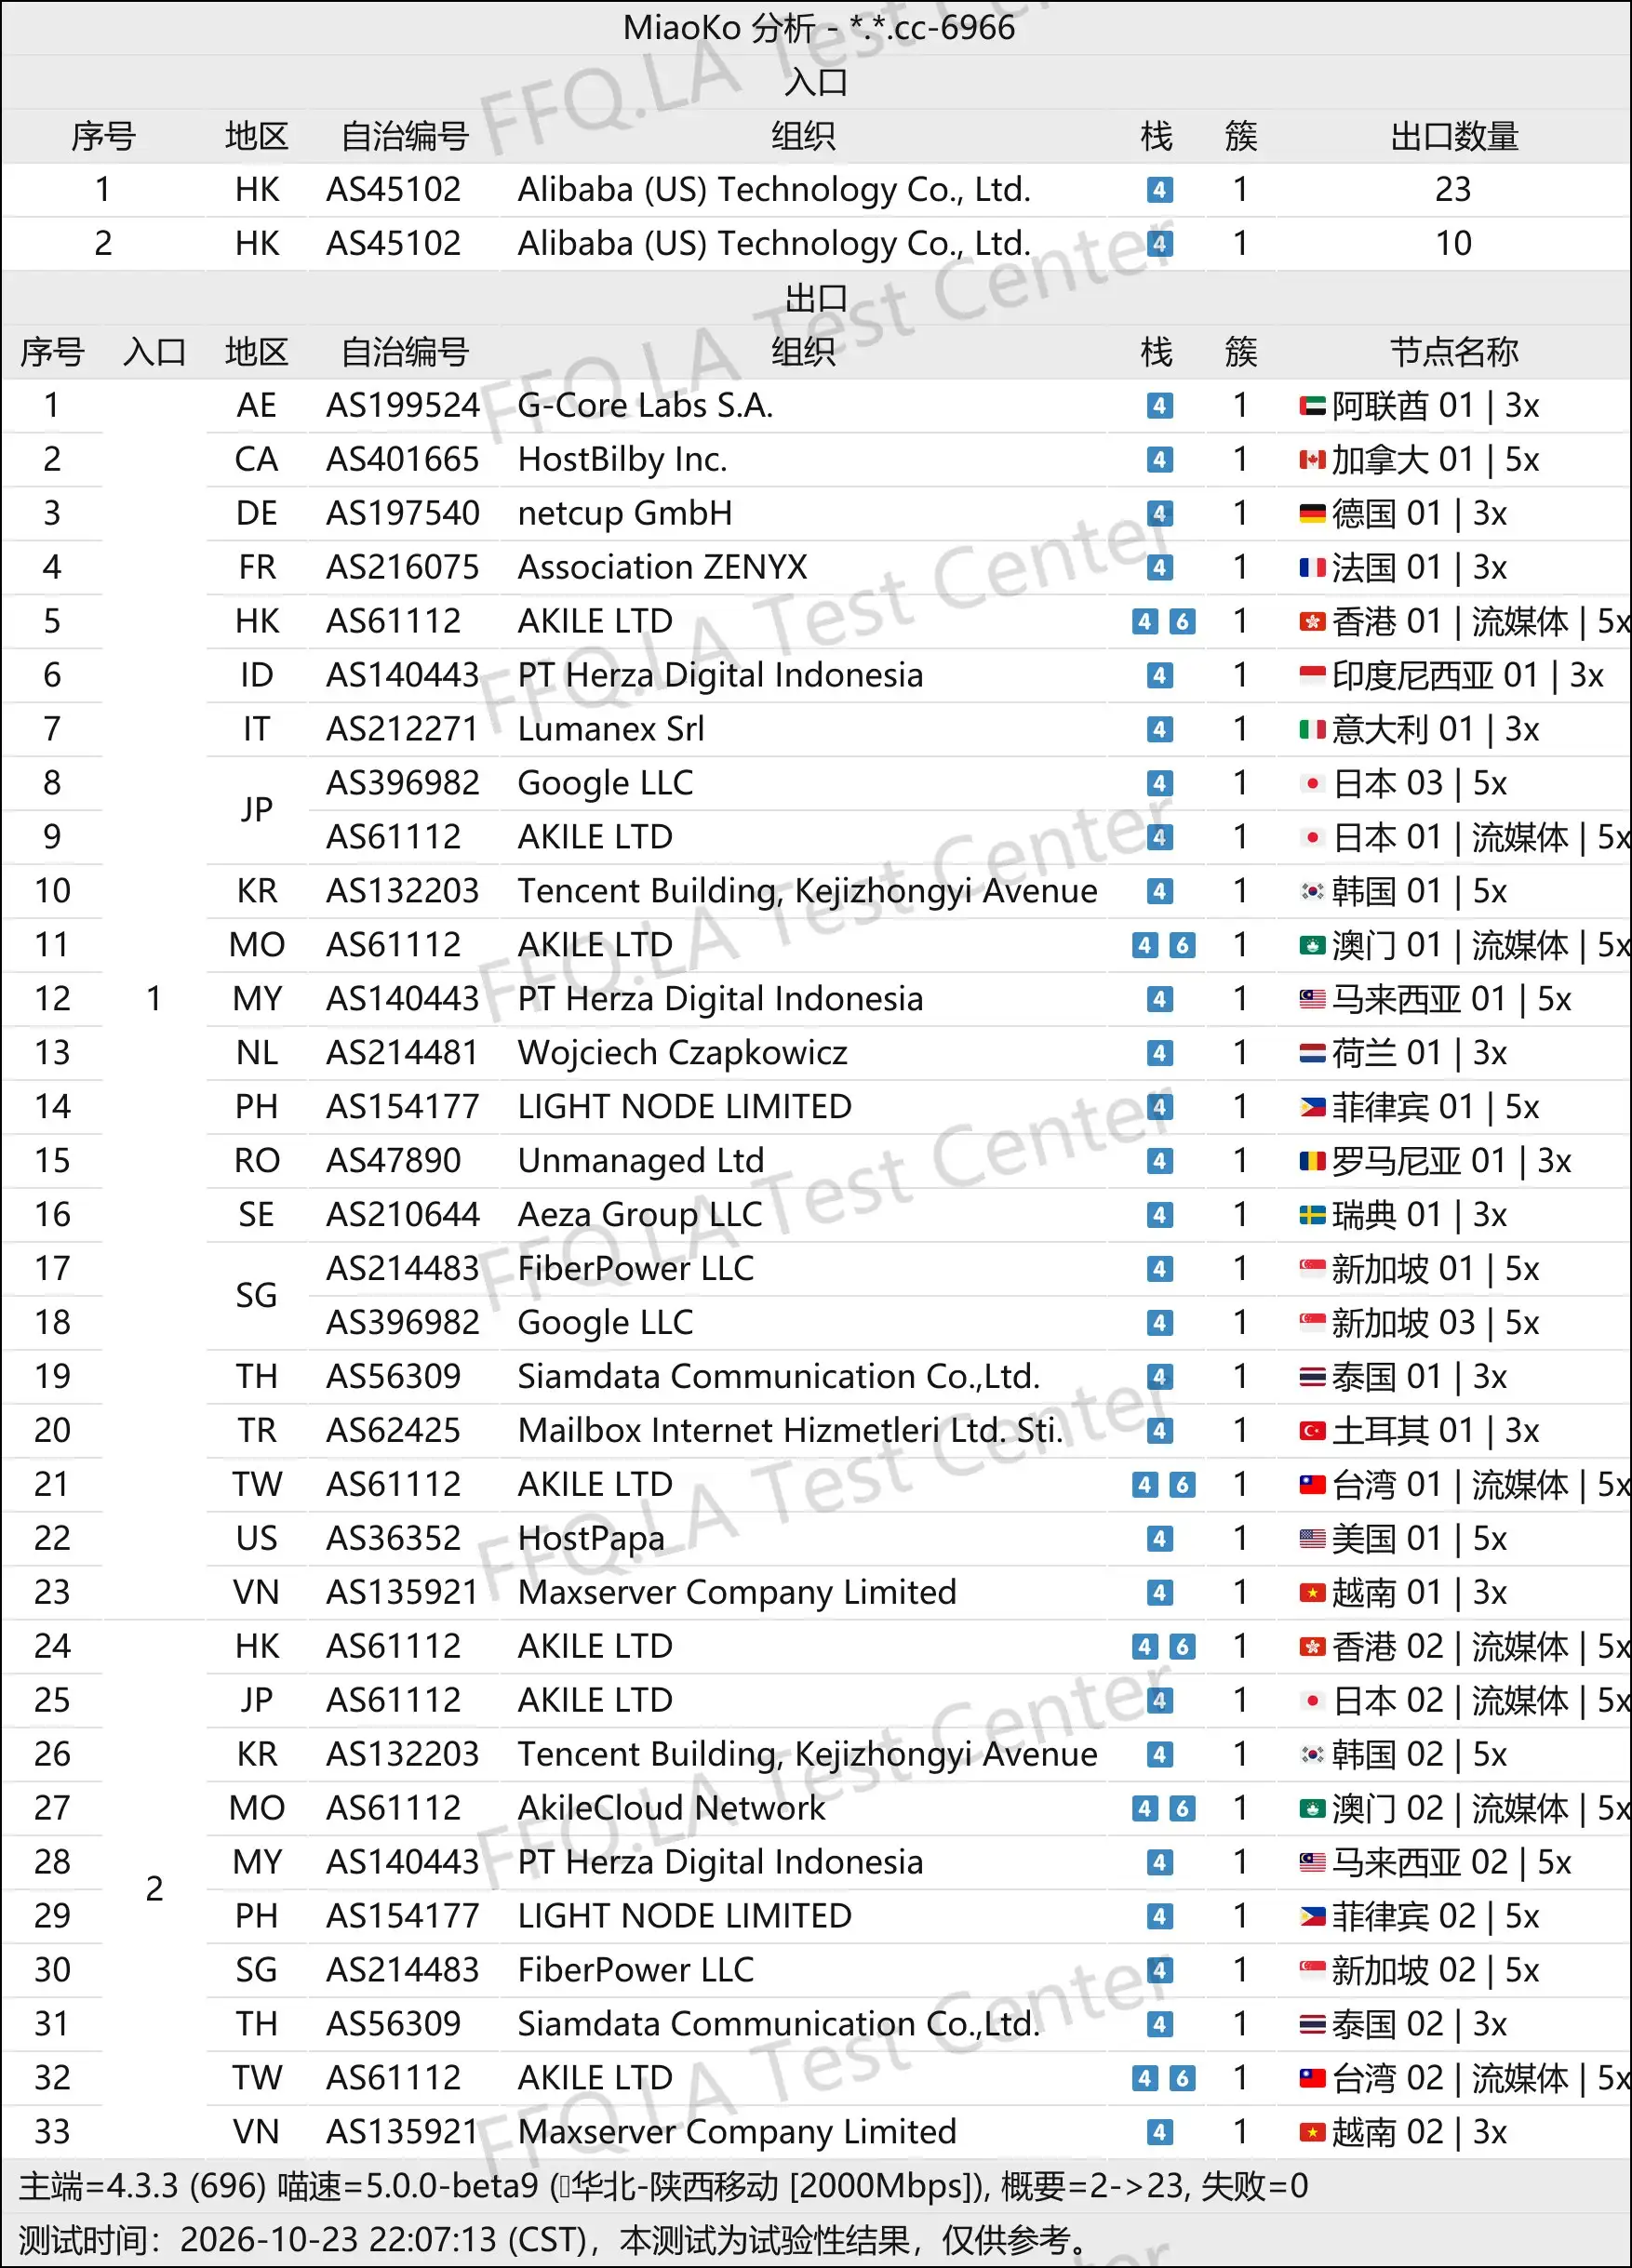Click the Indonesia flag beside 印度尼西亚 01

click(x=1312, y=676)
